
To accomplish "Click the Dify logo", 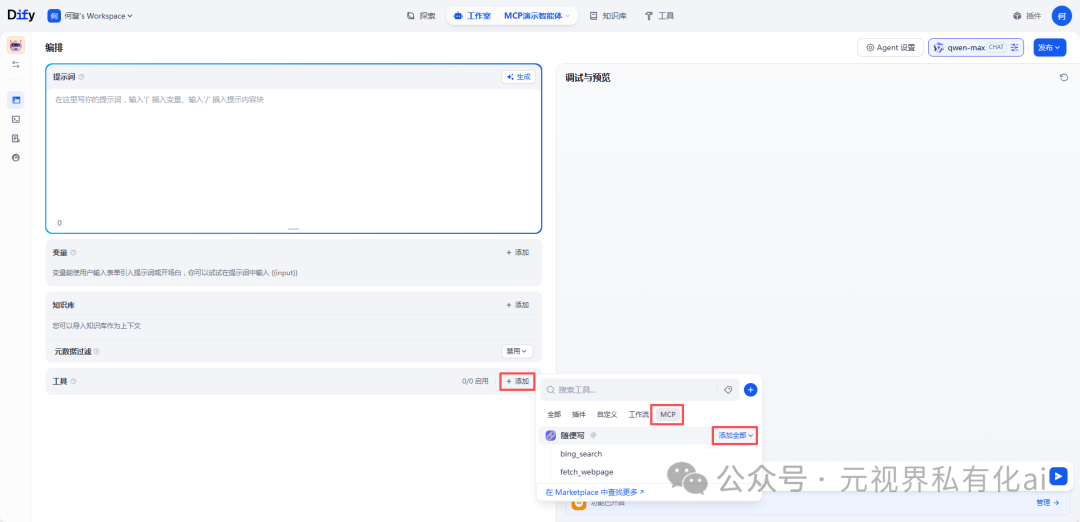I will pyautogui.click(x=21, y=15).
